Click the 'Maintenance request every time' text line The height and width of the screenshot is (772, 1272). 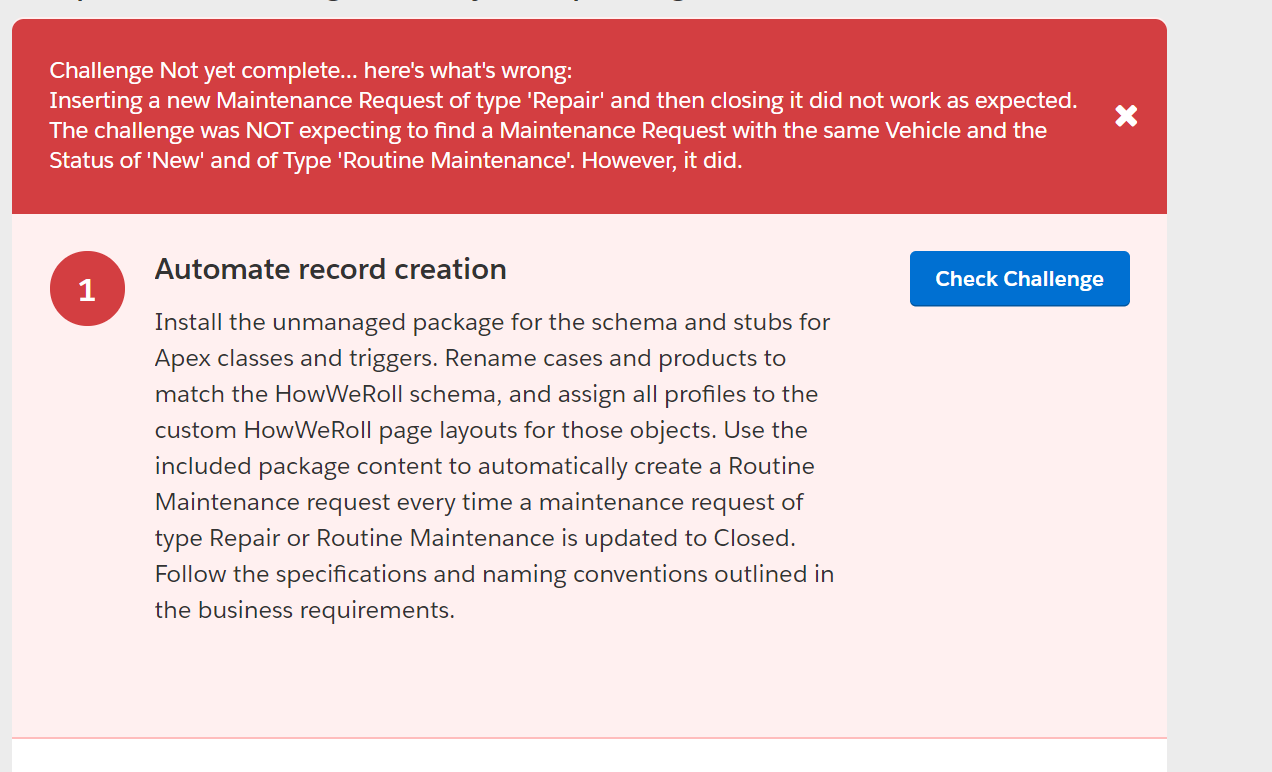tap(479, 502)
